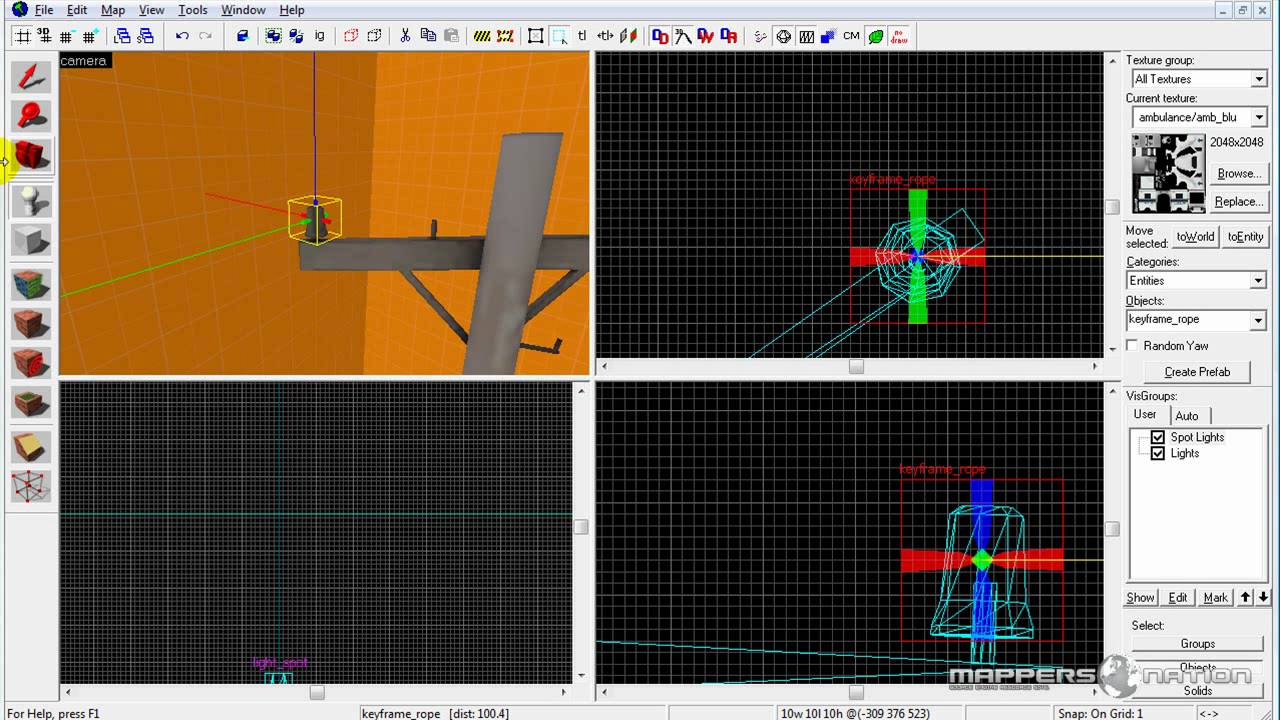The height and width of the screenshot is (720, 1280).
Task: Click the current texture preview thumbnail
Action: click(1168, 173)
